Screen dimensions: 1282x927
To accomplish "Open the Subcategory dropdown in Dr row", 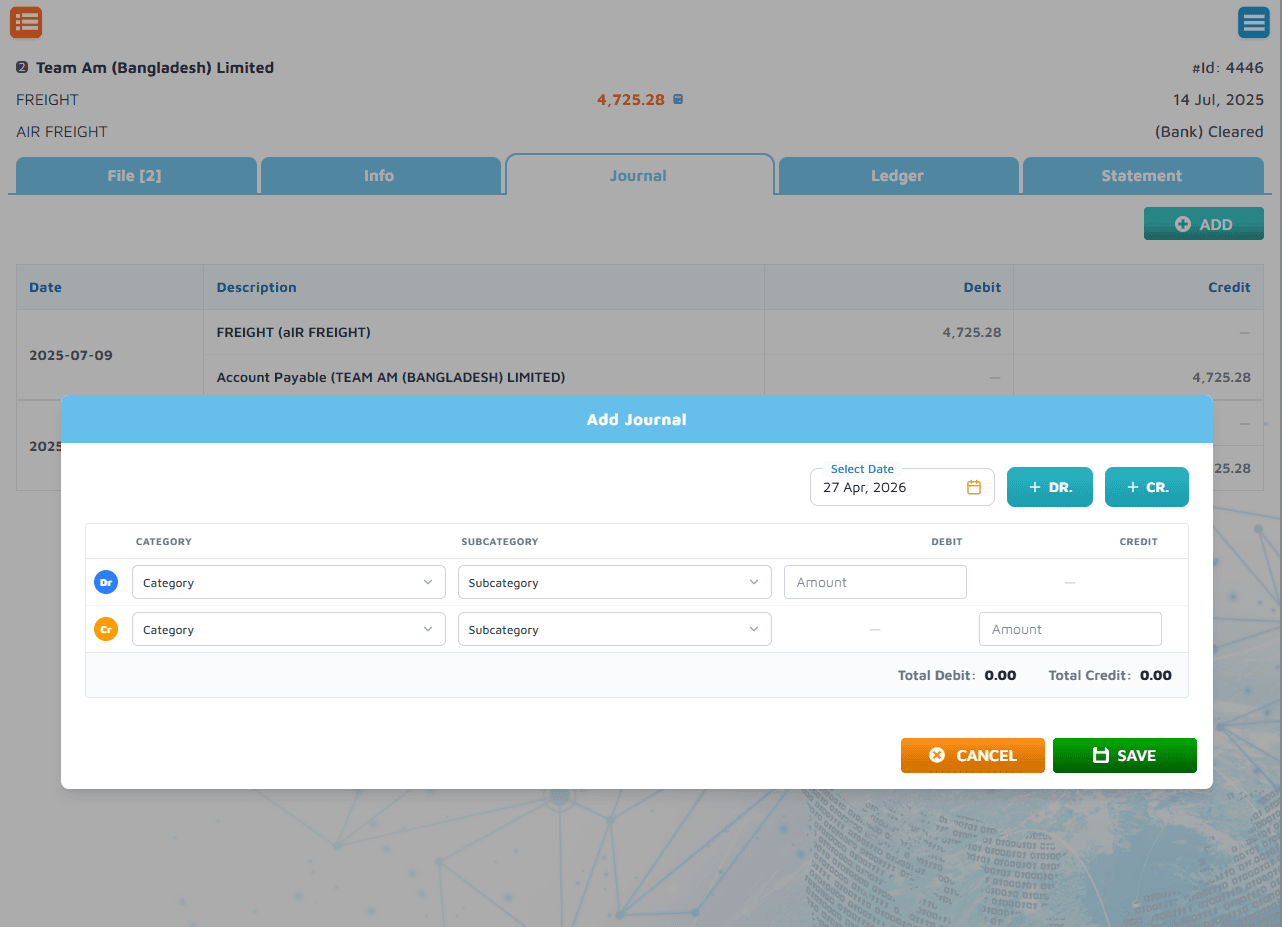I will [x=615, y=582].
